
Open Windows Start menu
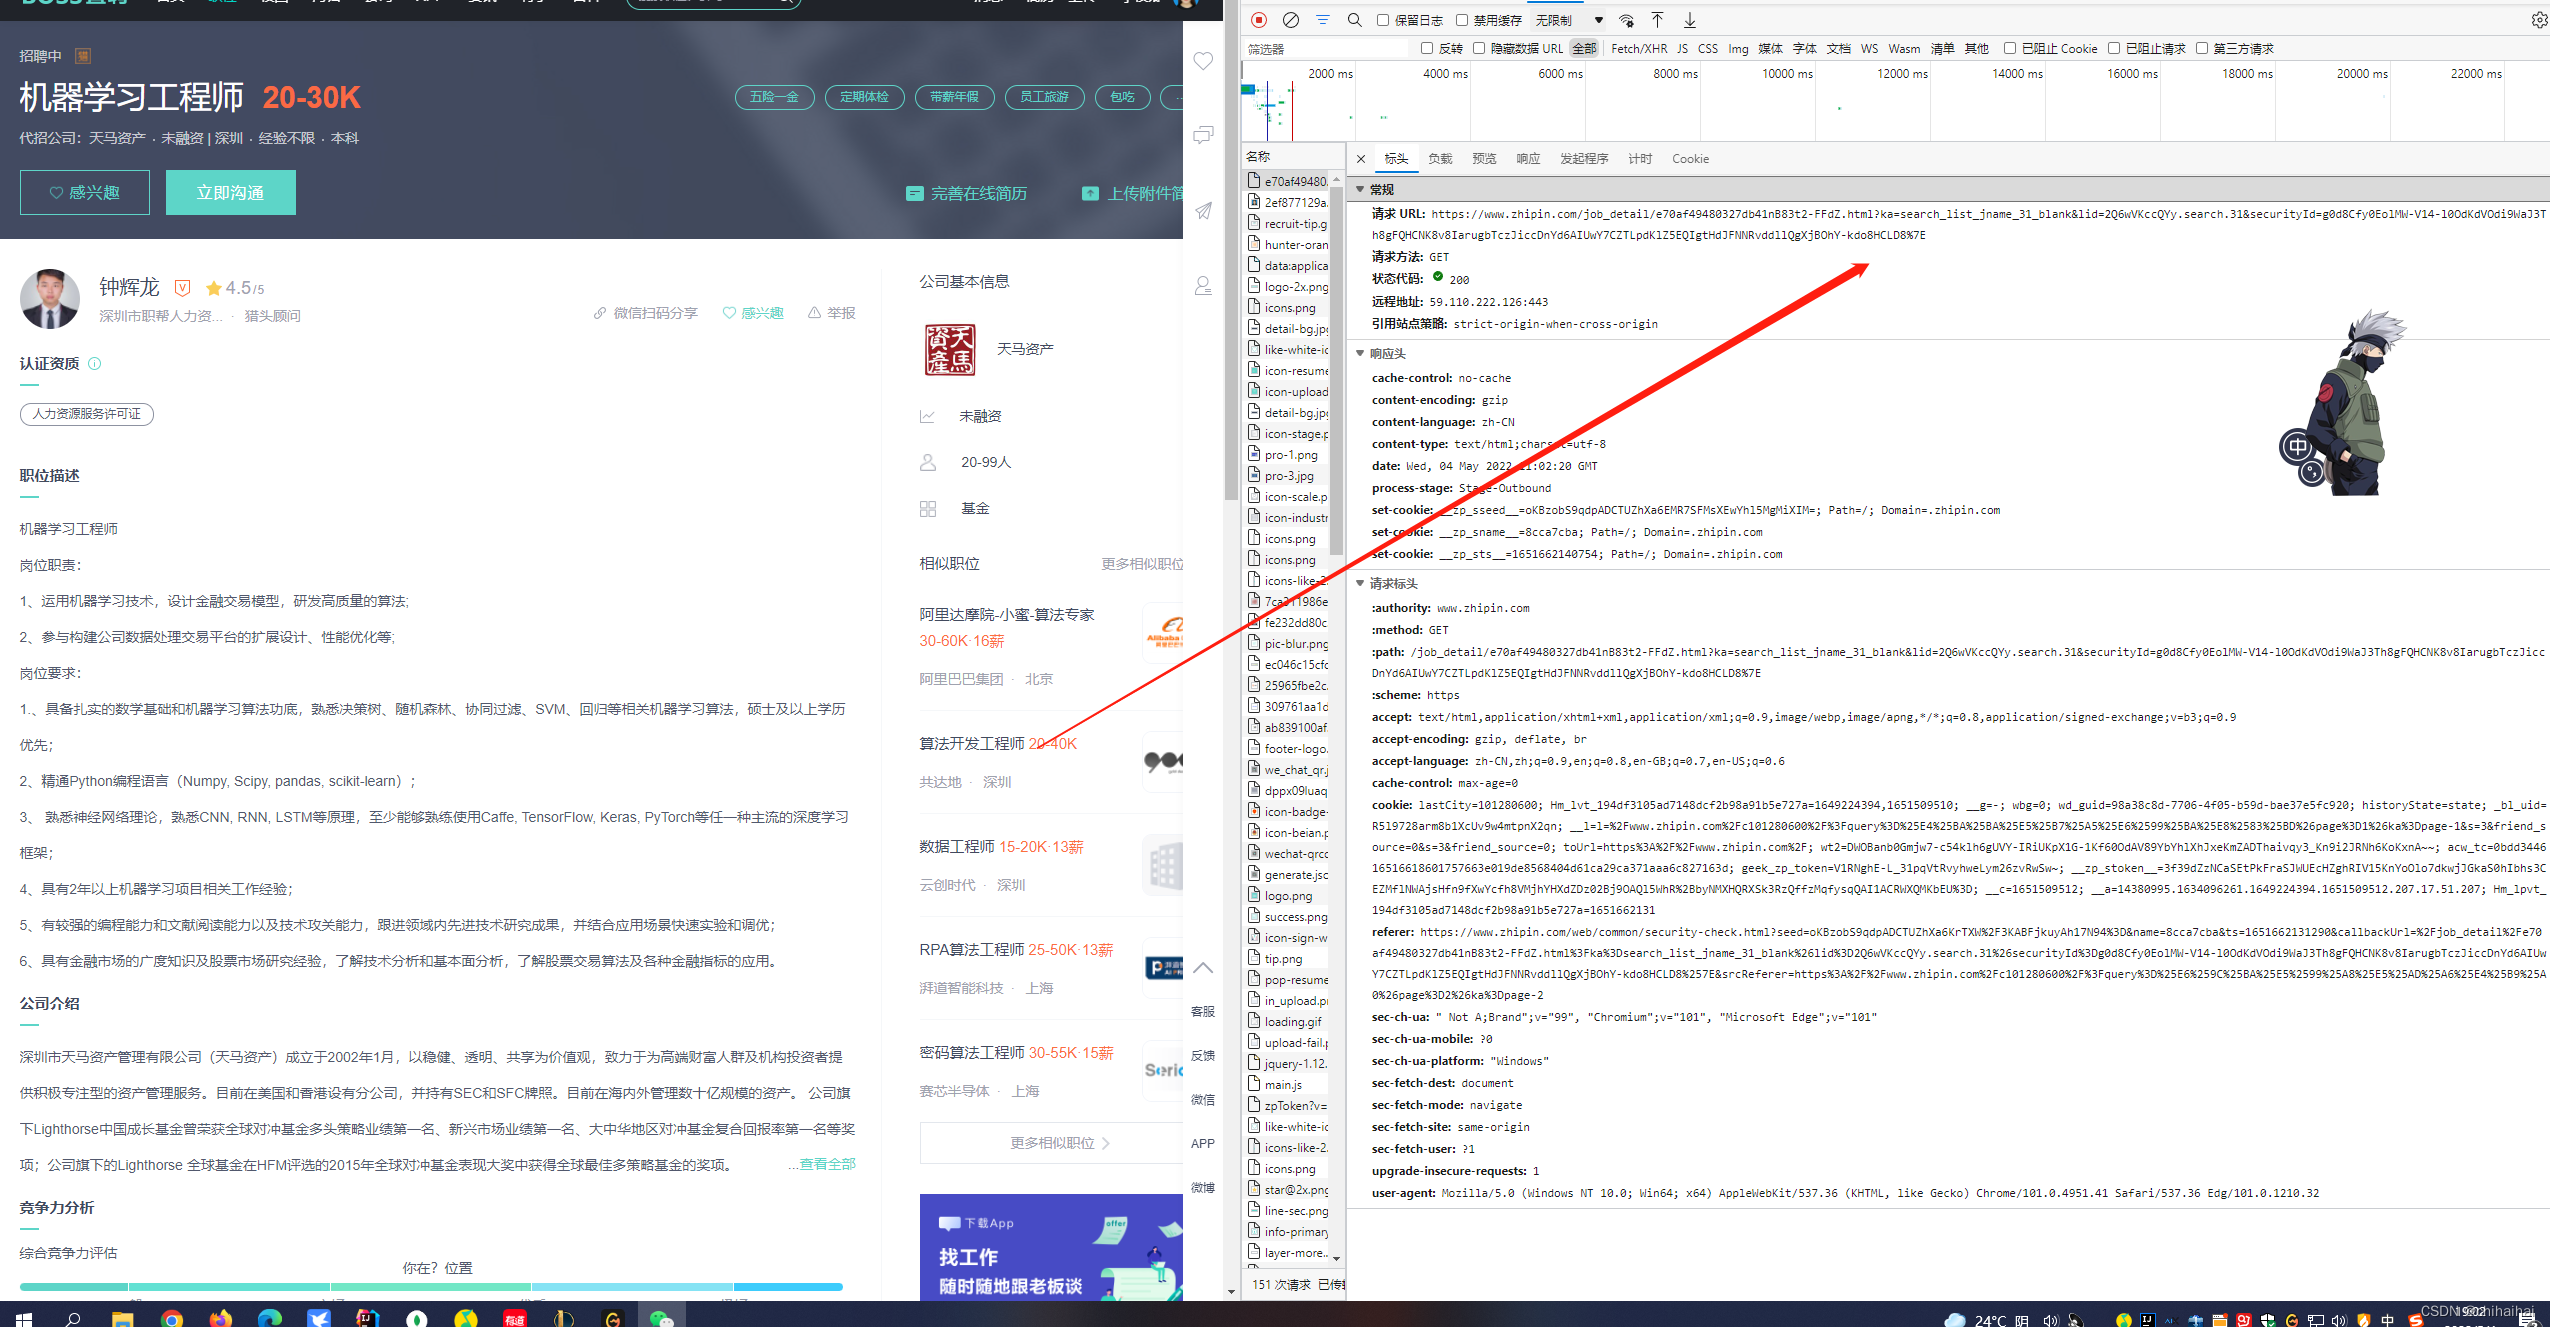click(x=24, y=1318)
